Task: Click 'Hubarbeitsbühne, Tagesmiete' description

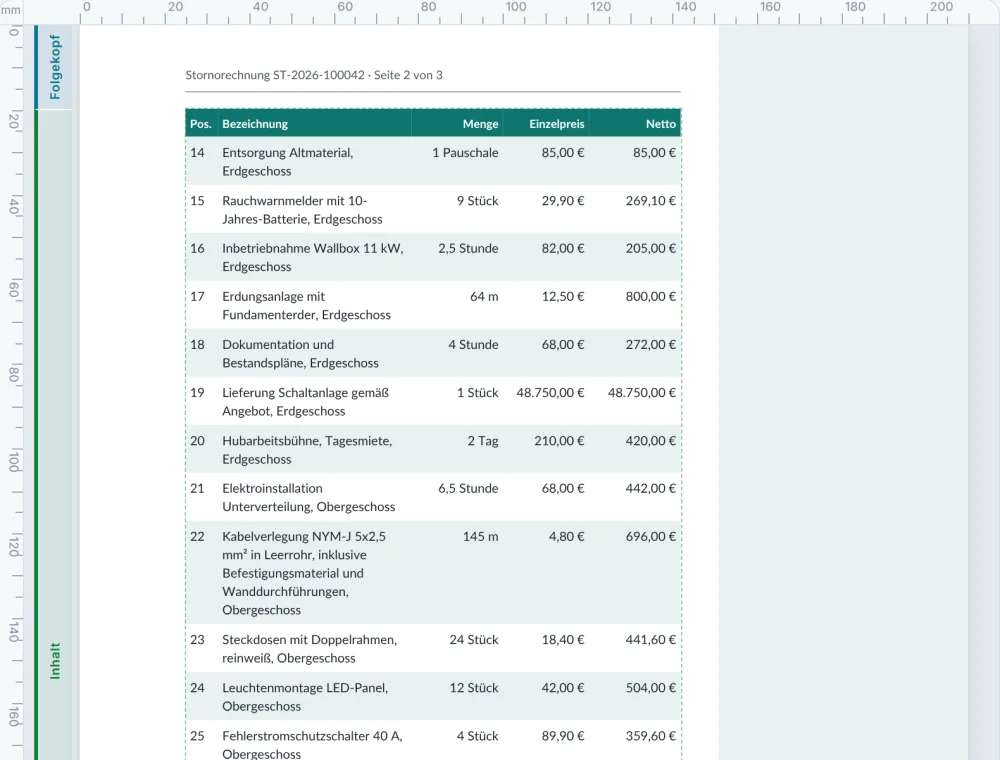Action: (x=307, y=449)
